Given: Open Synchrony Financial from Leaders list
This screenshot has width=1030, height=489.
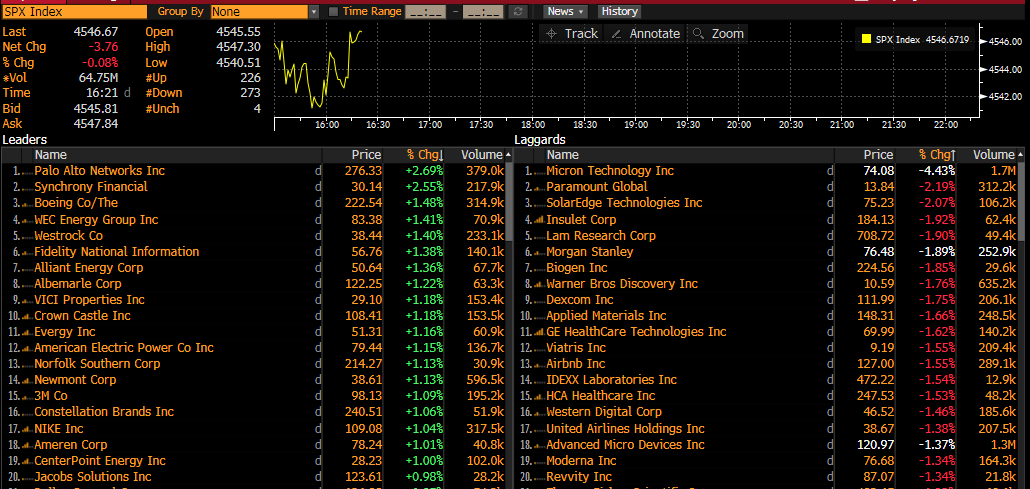Looking at the screenshot, I should 91,187.
